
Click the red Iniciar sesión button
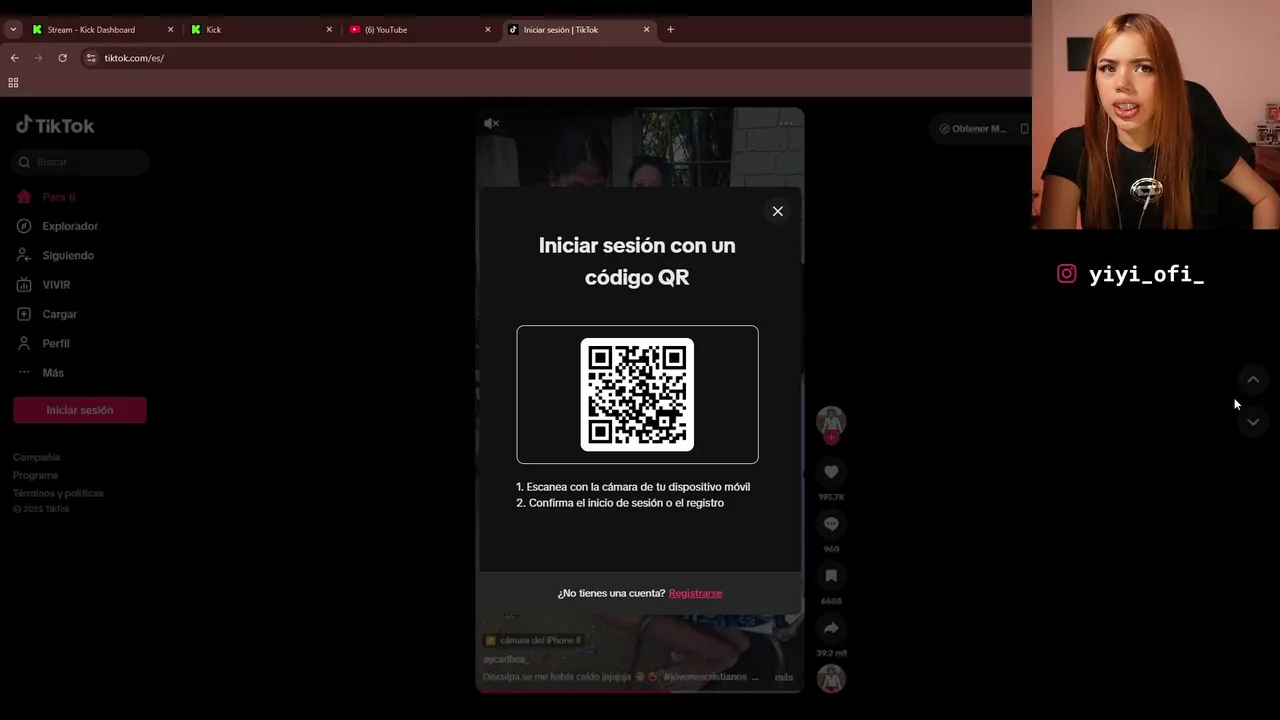coord(80,410)
